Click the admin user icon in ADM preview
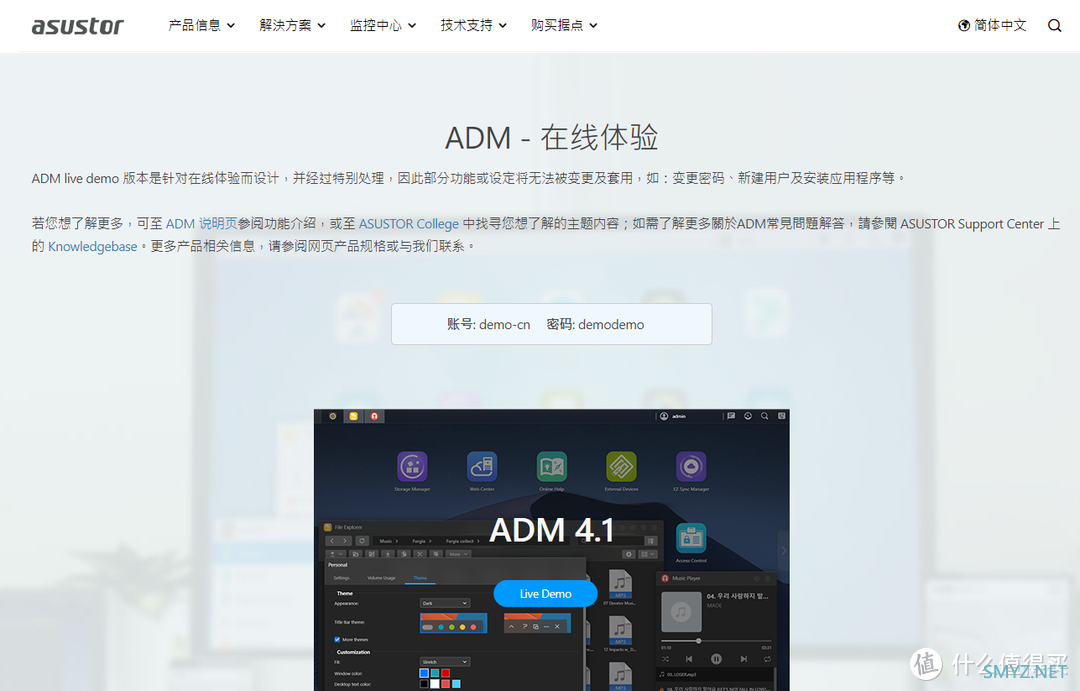 pyautogui.click(x=664, y=416)
